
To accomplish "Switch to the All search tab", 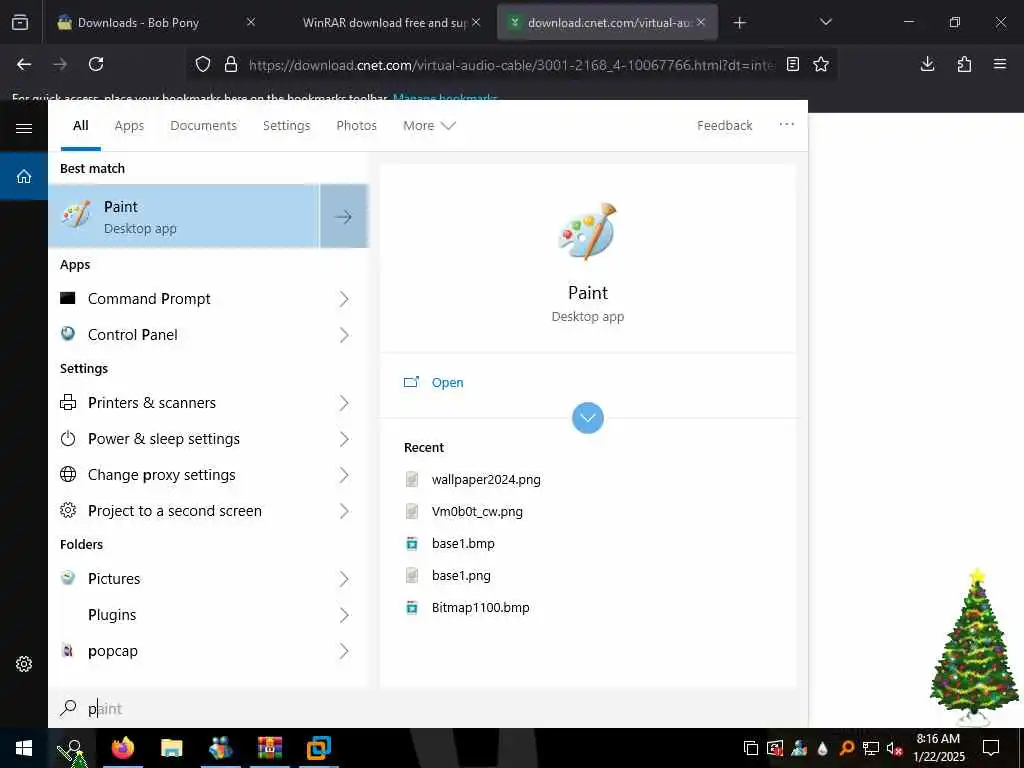I will (80, 125).
